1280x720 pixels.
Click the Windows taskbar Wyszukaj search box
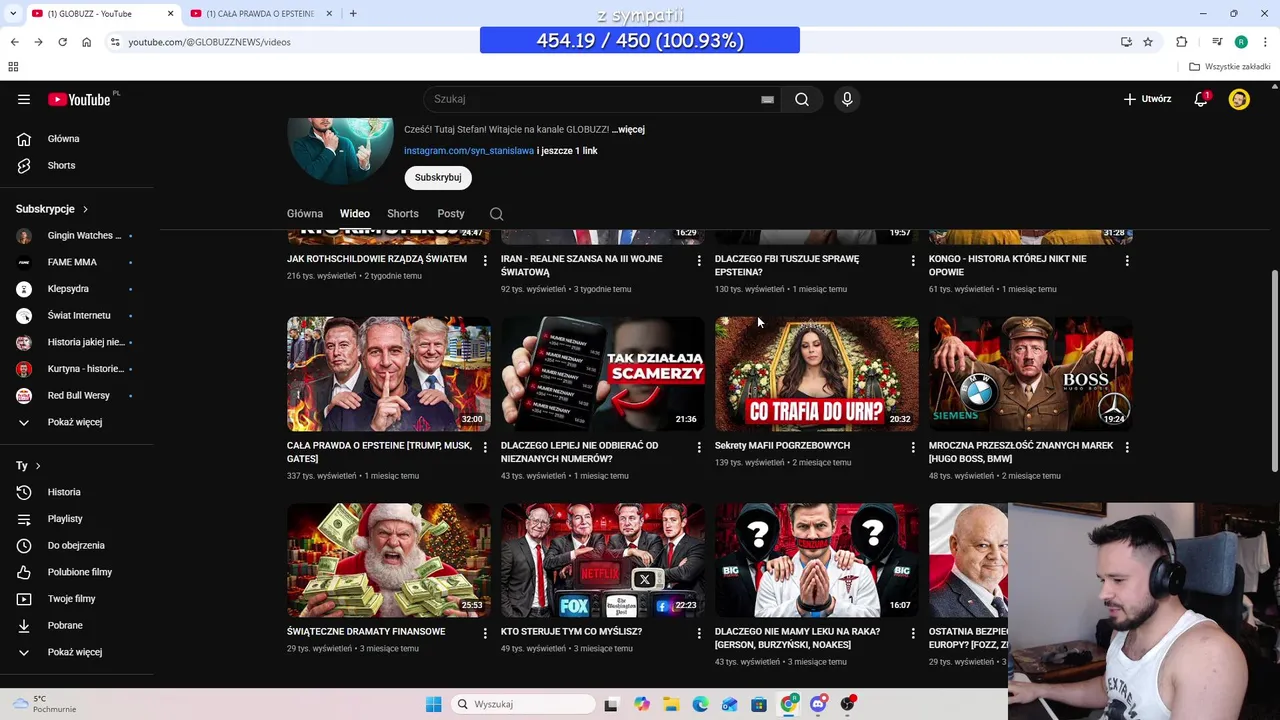[x=523, y=704]
